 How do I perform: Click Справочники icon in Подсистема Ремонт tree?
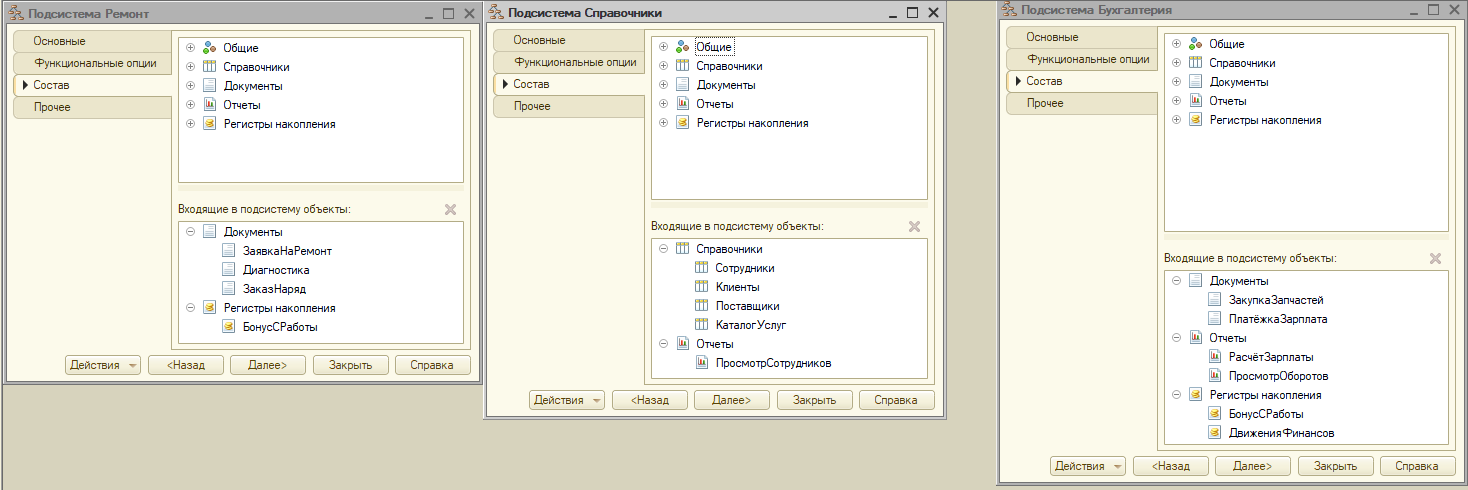(x=209, y=67)
